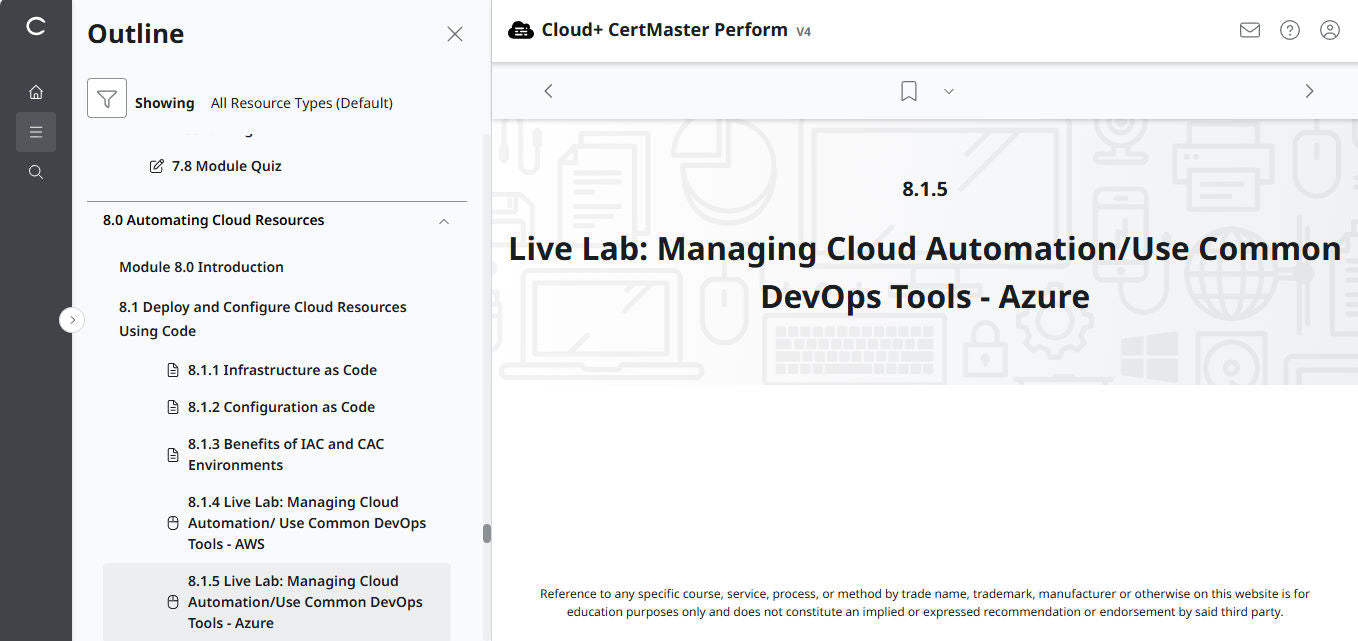Click the Outline panel scrollbar
1358x641 pixels.
[x=487, y=533]
